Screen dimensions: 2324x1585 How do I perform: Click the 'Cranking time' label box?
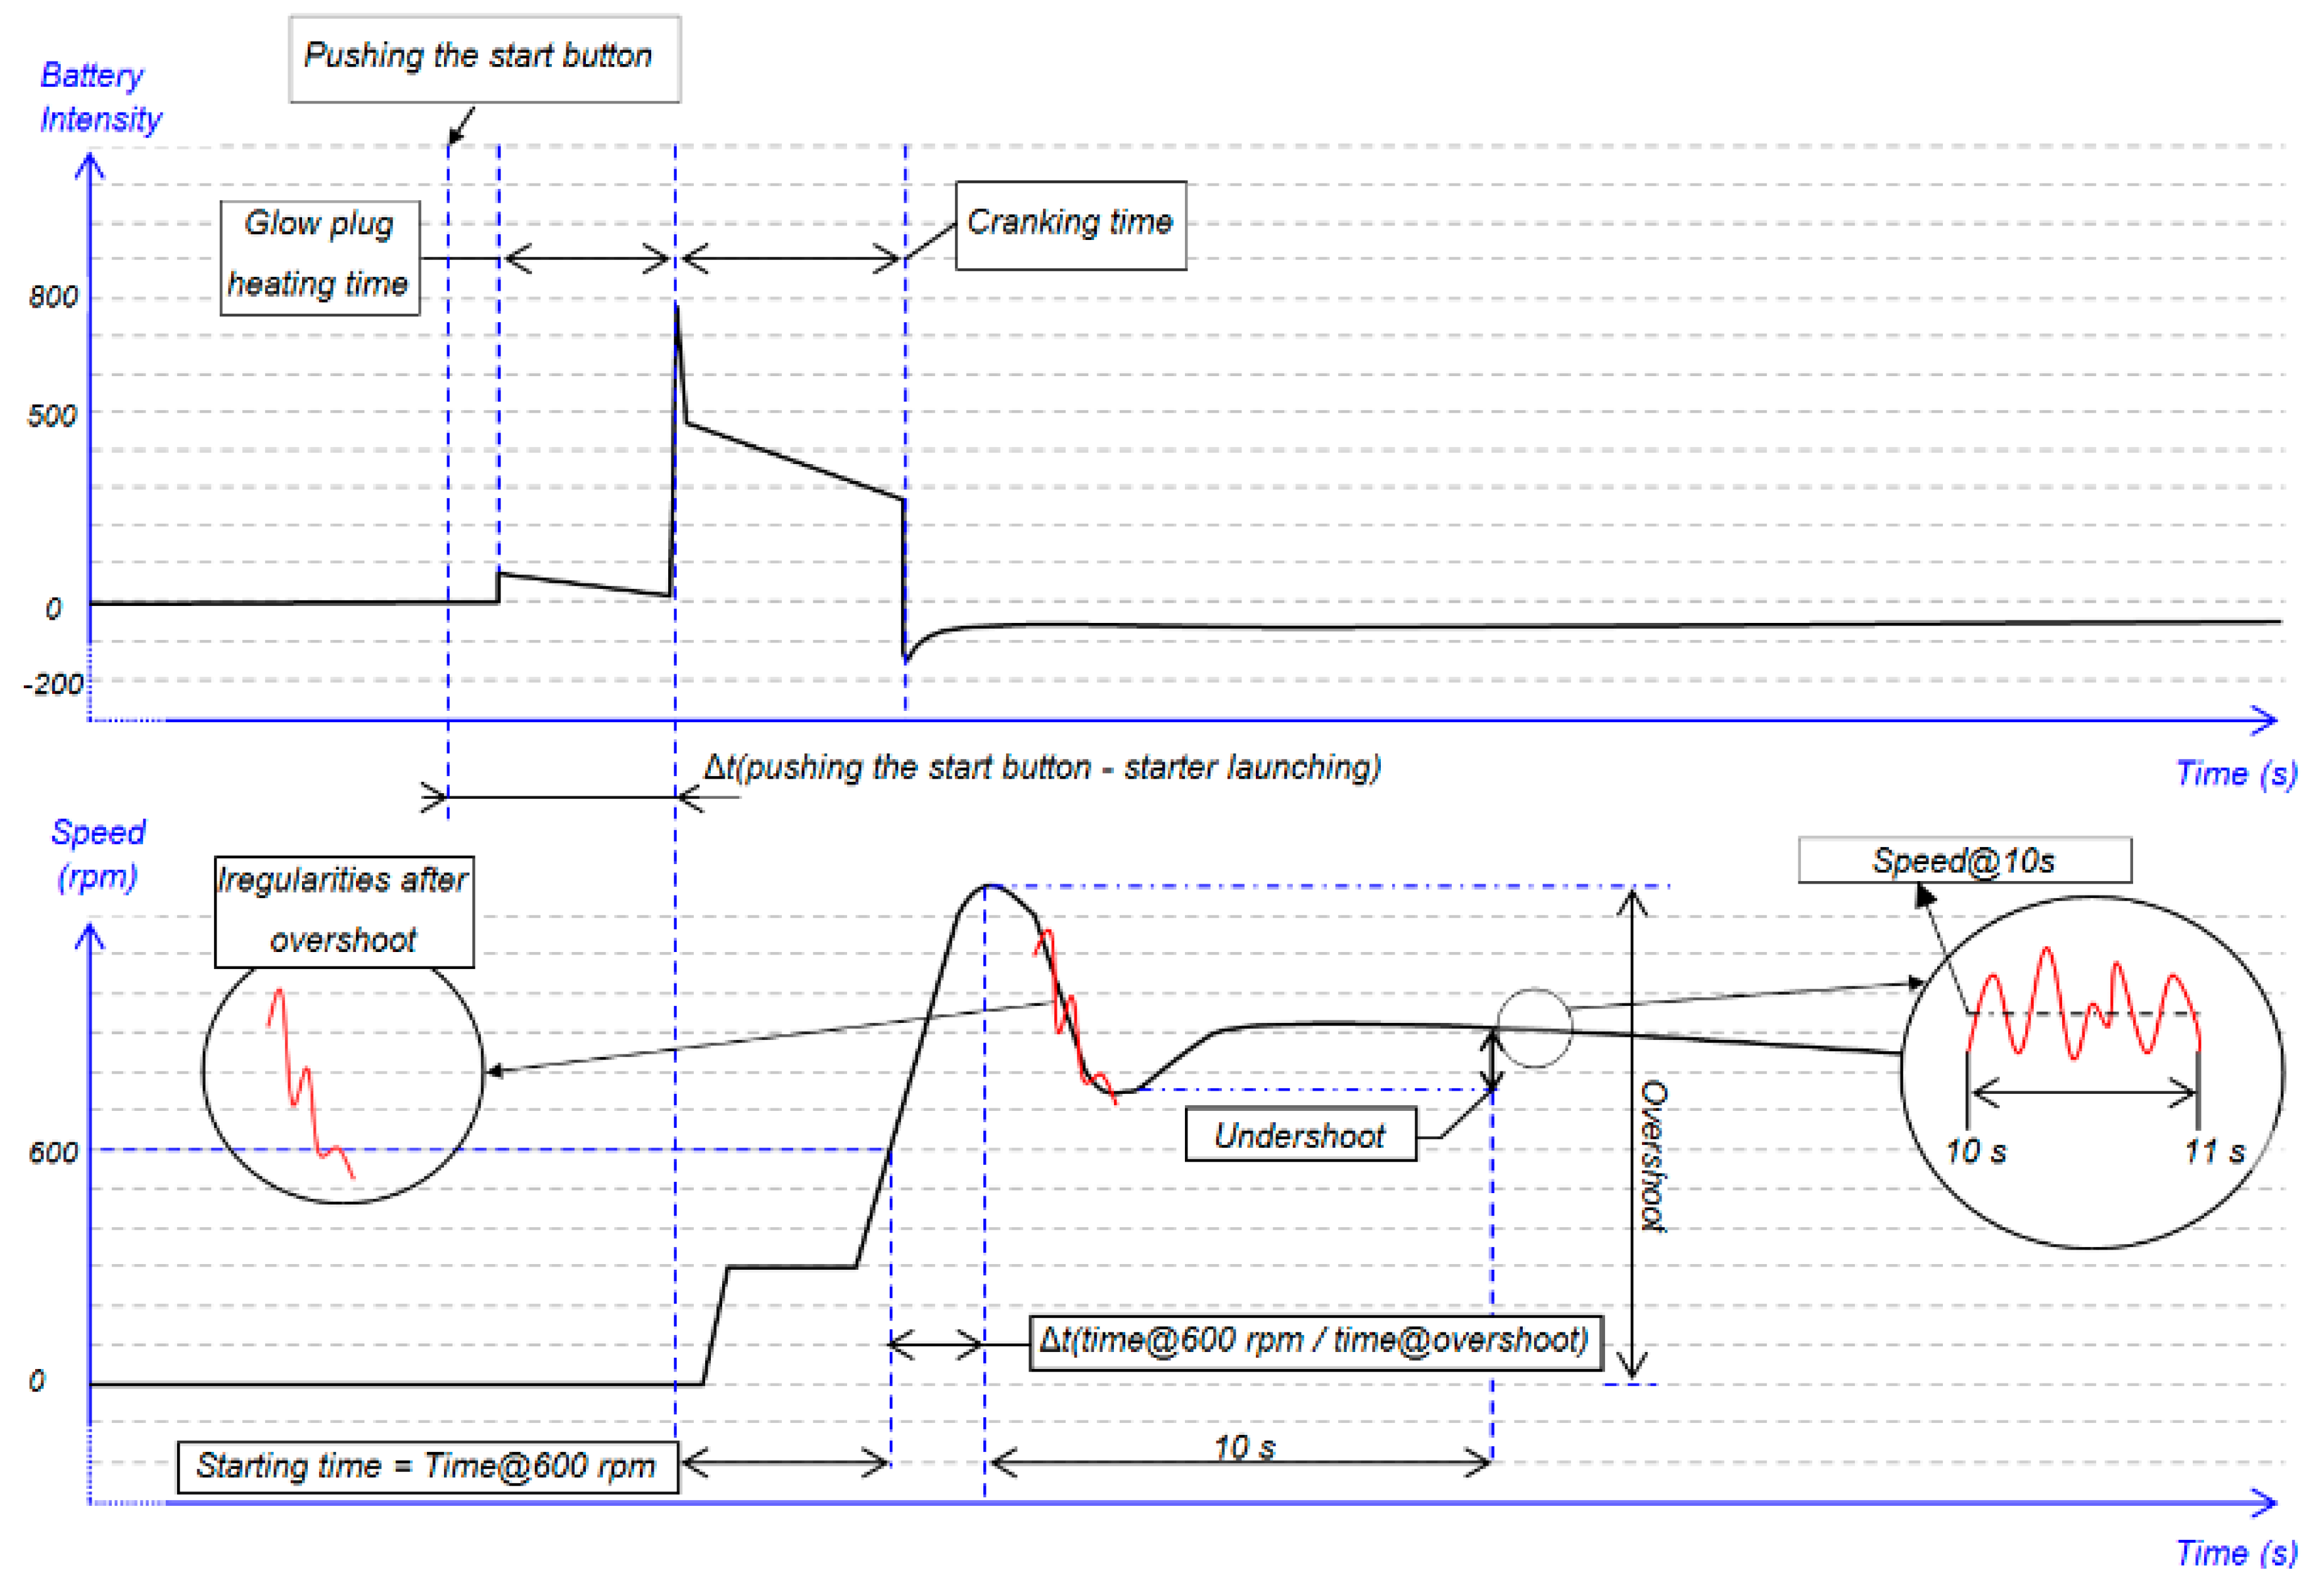click(1070, 224)
